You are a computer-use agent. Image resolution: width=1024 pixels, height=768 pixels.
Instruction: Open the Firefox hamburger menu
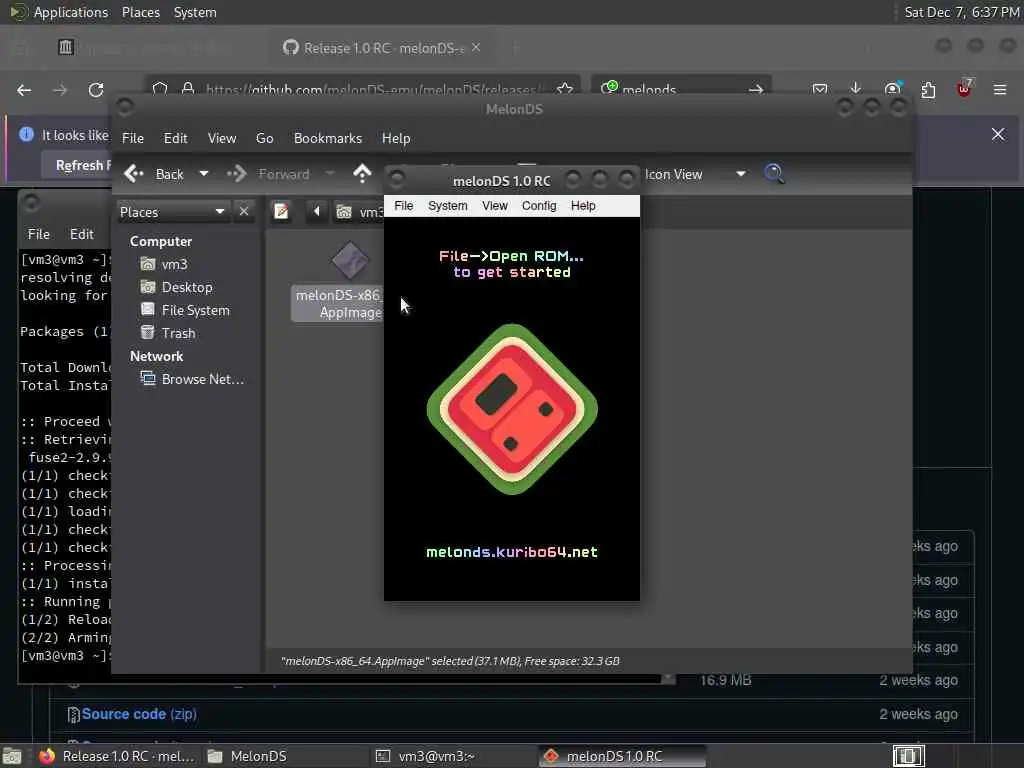coord(1000,89)
